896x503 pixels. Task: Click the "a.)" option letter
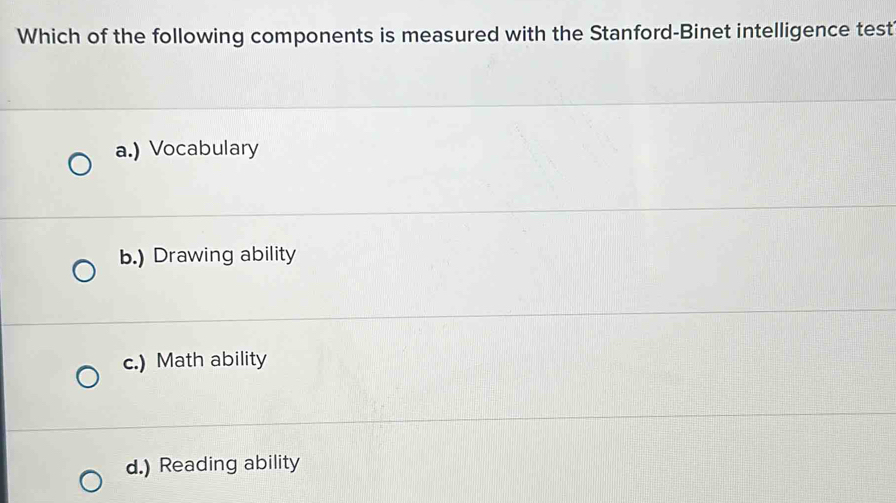point(128,150)
